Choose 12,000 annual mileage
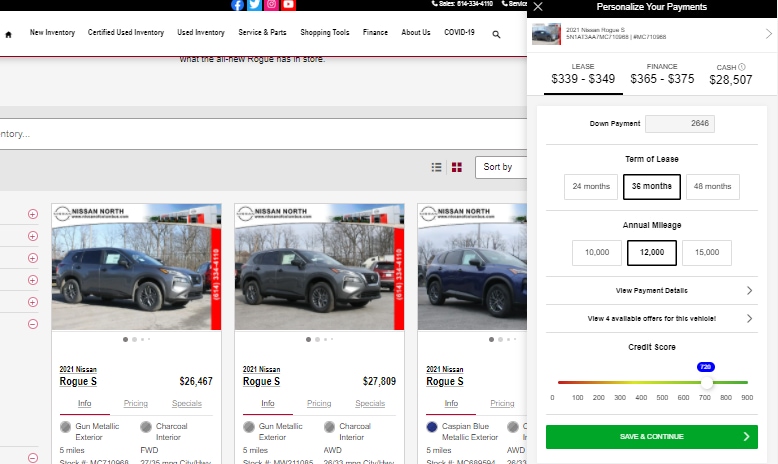 click(x=651, y=253)
